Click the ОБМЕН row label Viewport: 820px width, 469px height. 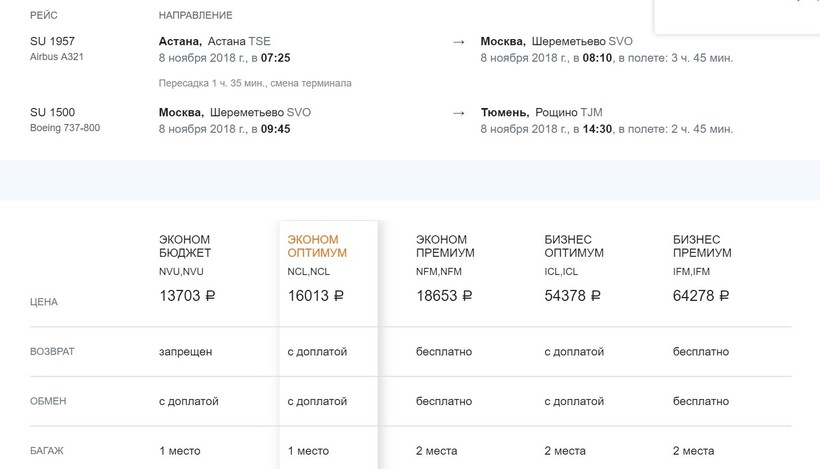(x=48, y=401)
